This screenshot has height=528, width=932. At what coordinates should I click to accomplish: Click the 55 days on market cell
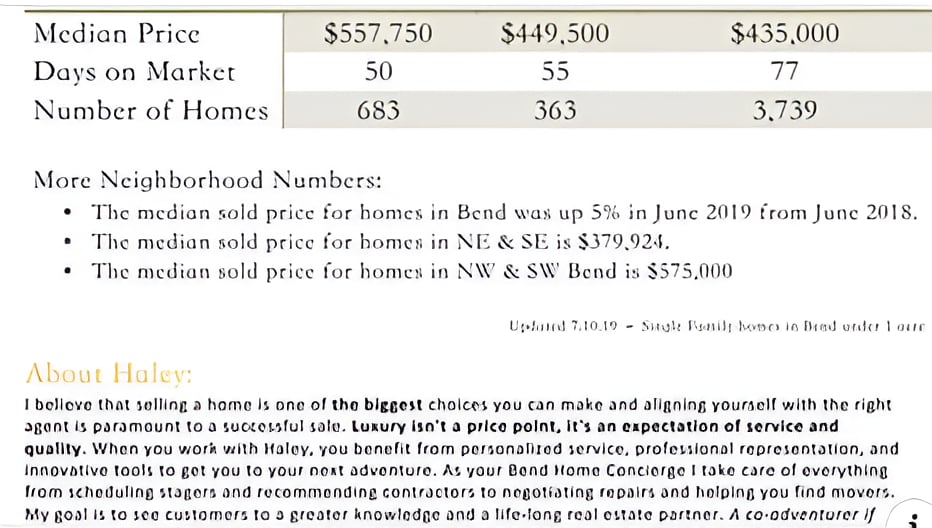(x=555, y=71)
